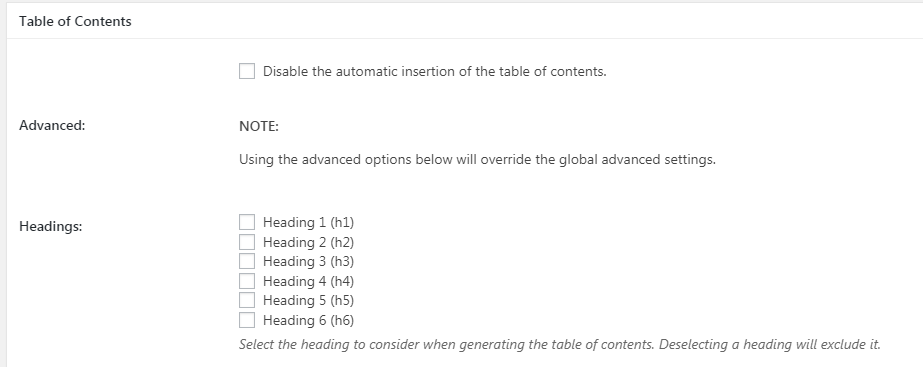Click the 'Headings:' row label
This screenshot has height=367, width=923.
pyautogui.click(x=51, y=227)
